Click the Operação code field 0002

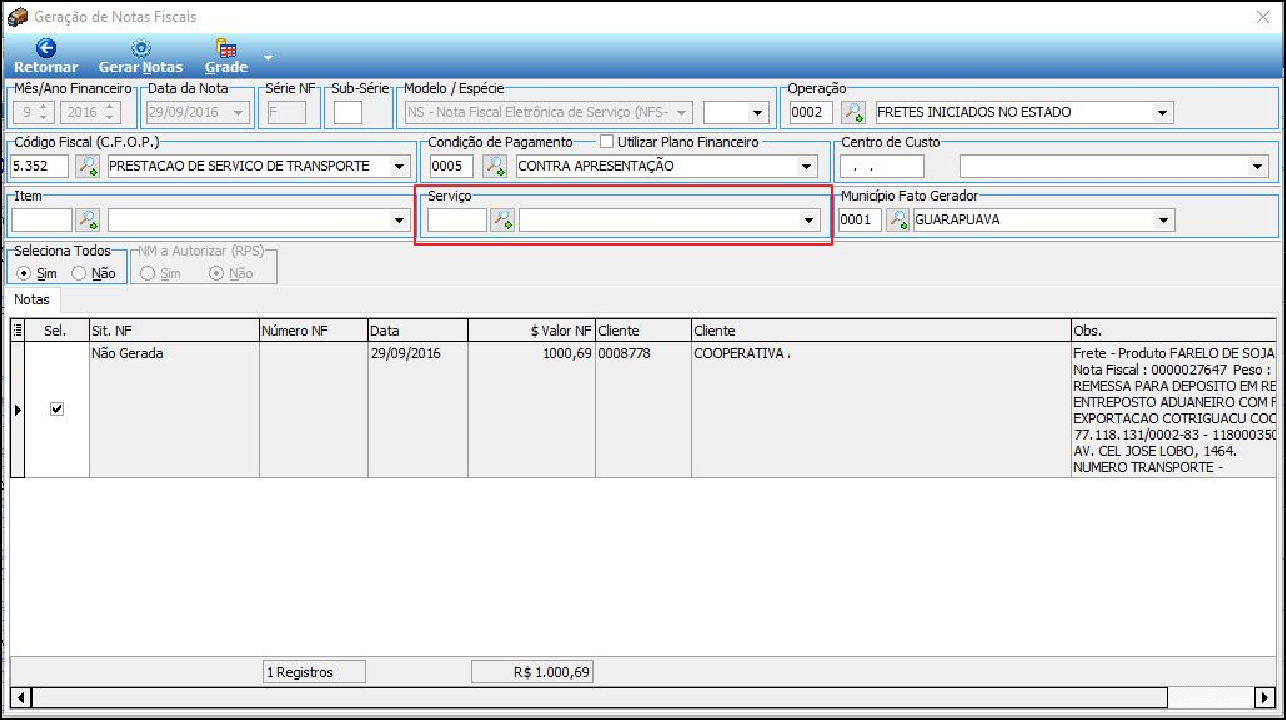811,112
